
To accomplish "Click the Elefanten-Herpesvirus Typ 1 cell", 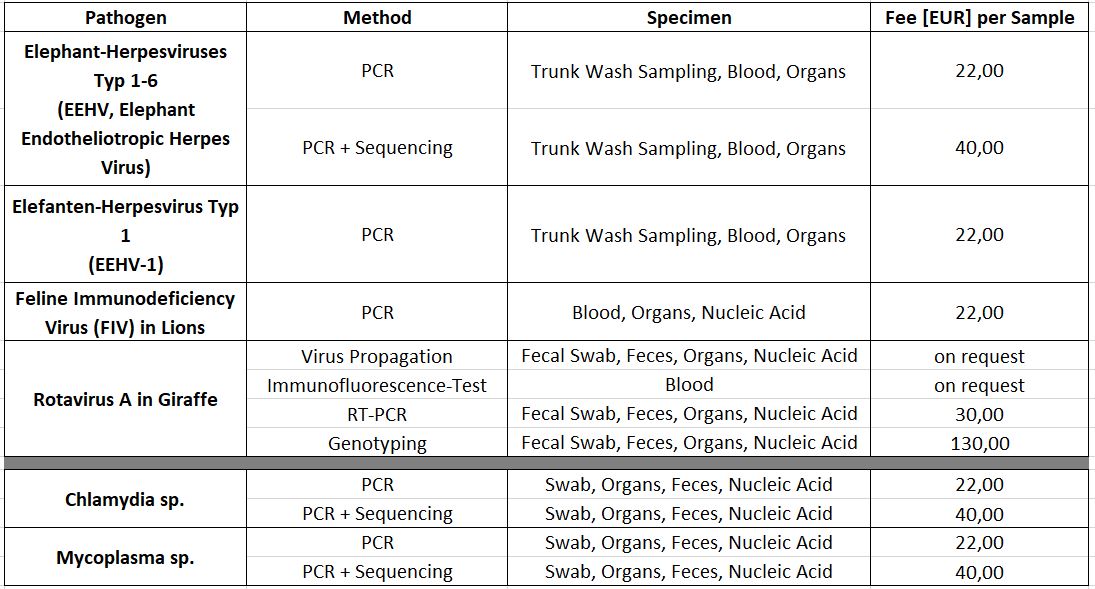I will (126, 235).
